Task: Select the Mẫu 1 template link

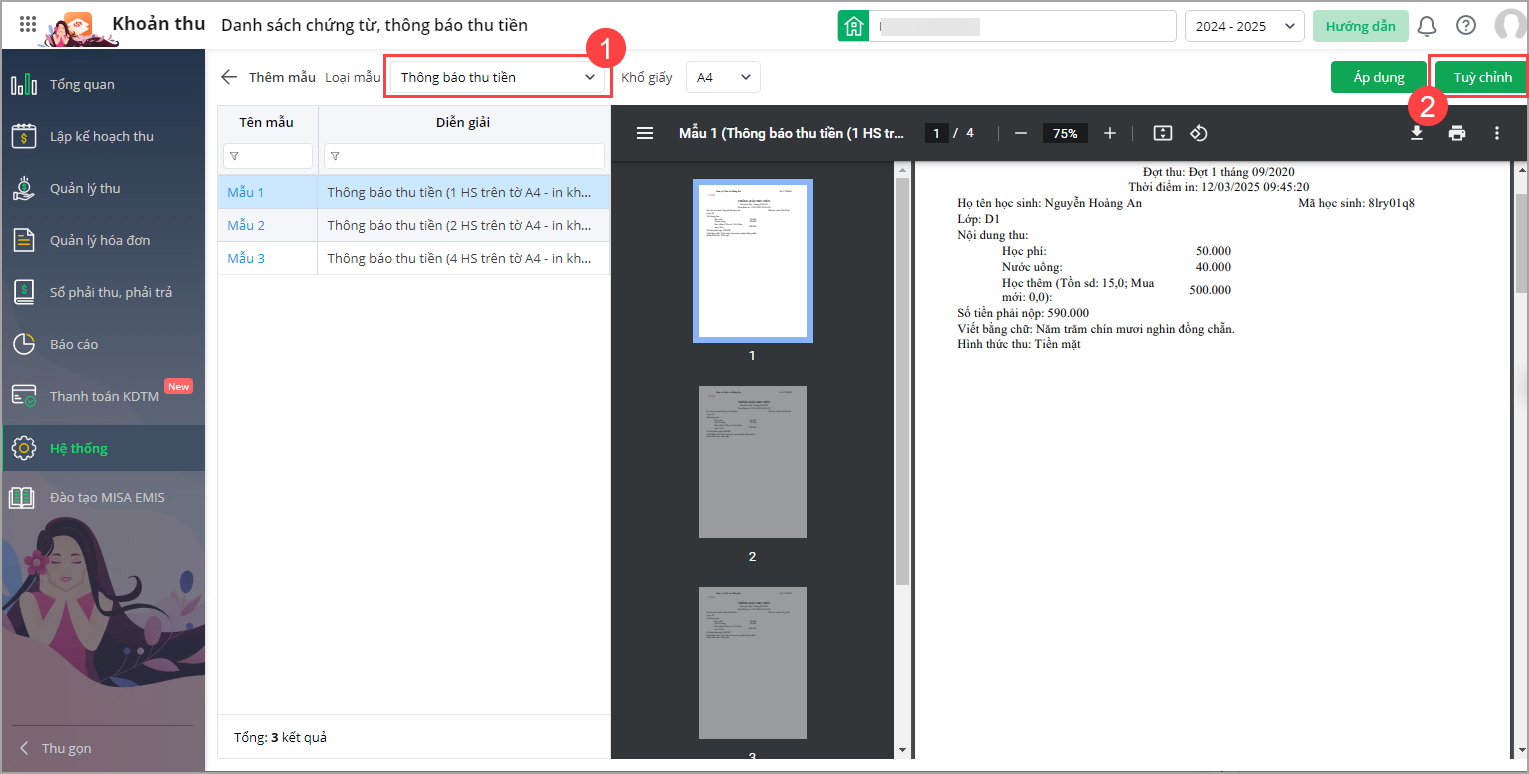Action: pyautogui.click(x=246, y=192)
